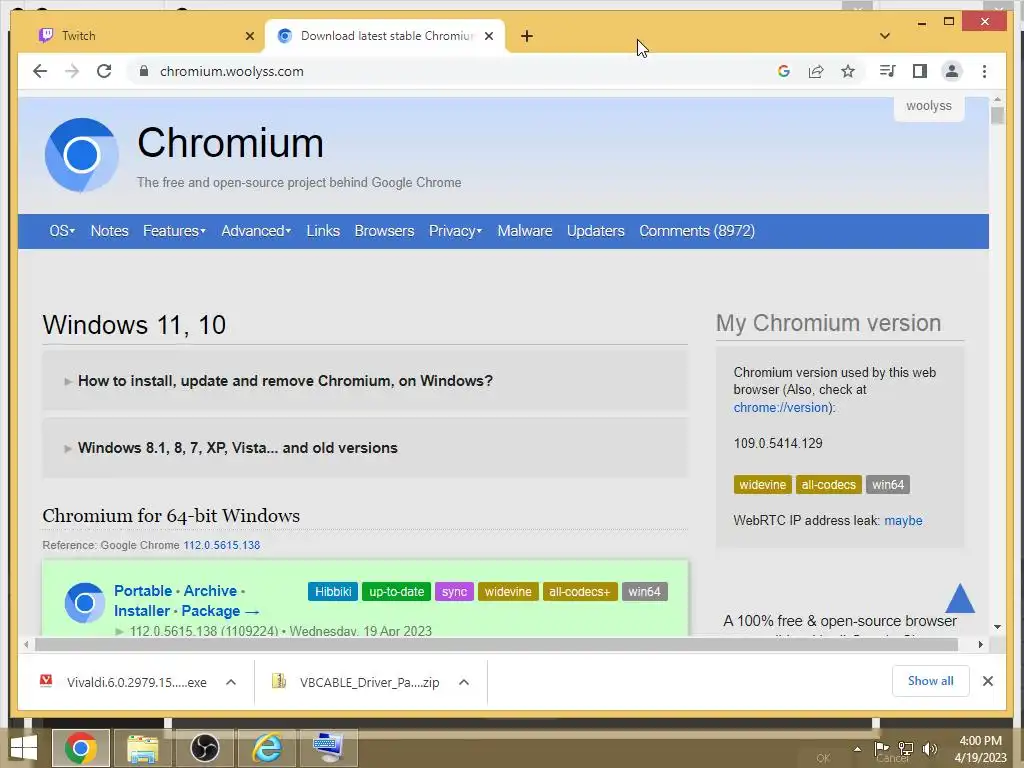The height and width of the screenshot is (768, 1024).
Task: Reload the page with the refresh icon
Action: tap(104, 71)
